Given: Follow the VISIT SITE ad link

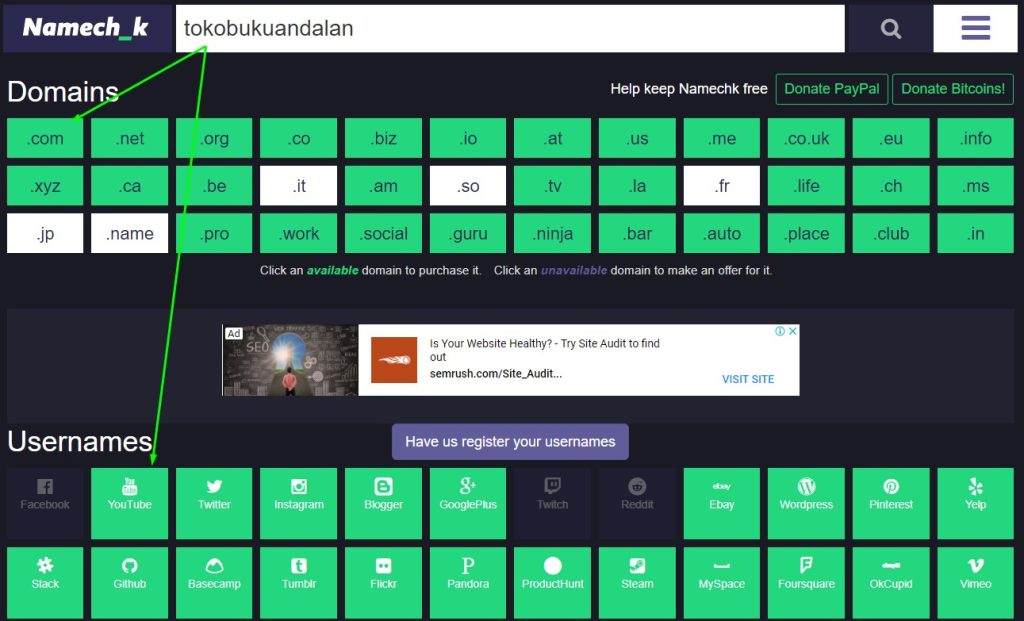Looking at the screenshot, I should click(747, 379).
